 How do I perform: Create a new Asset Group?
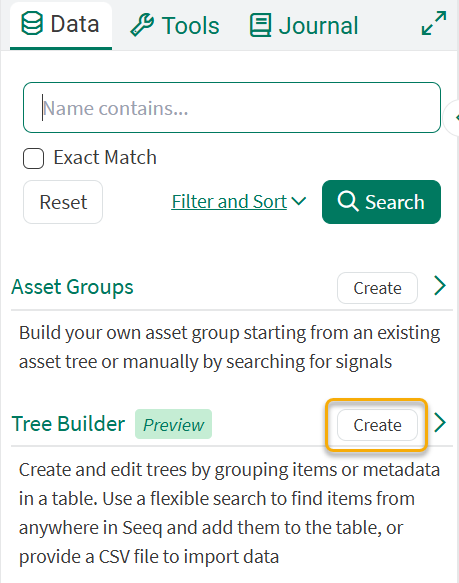(x=377, y=288)
